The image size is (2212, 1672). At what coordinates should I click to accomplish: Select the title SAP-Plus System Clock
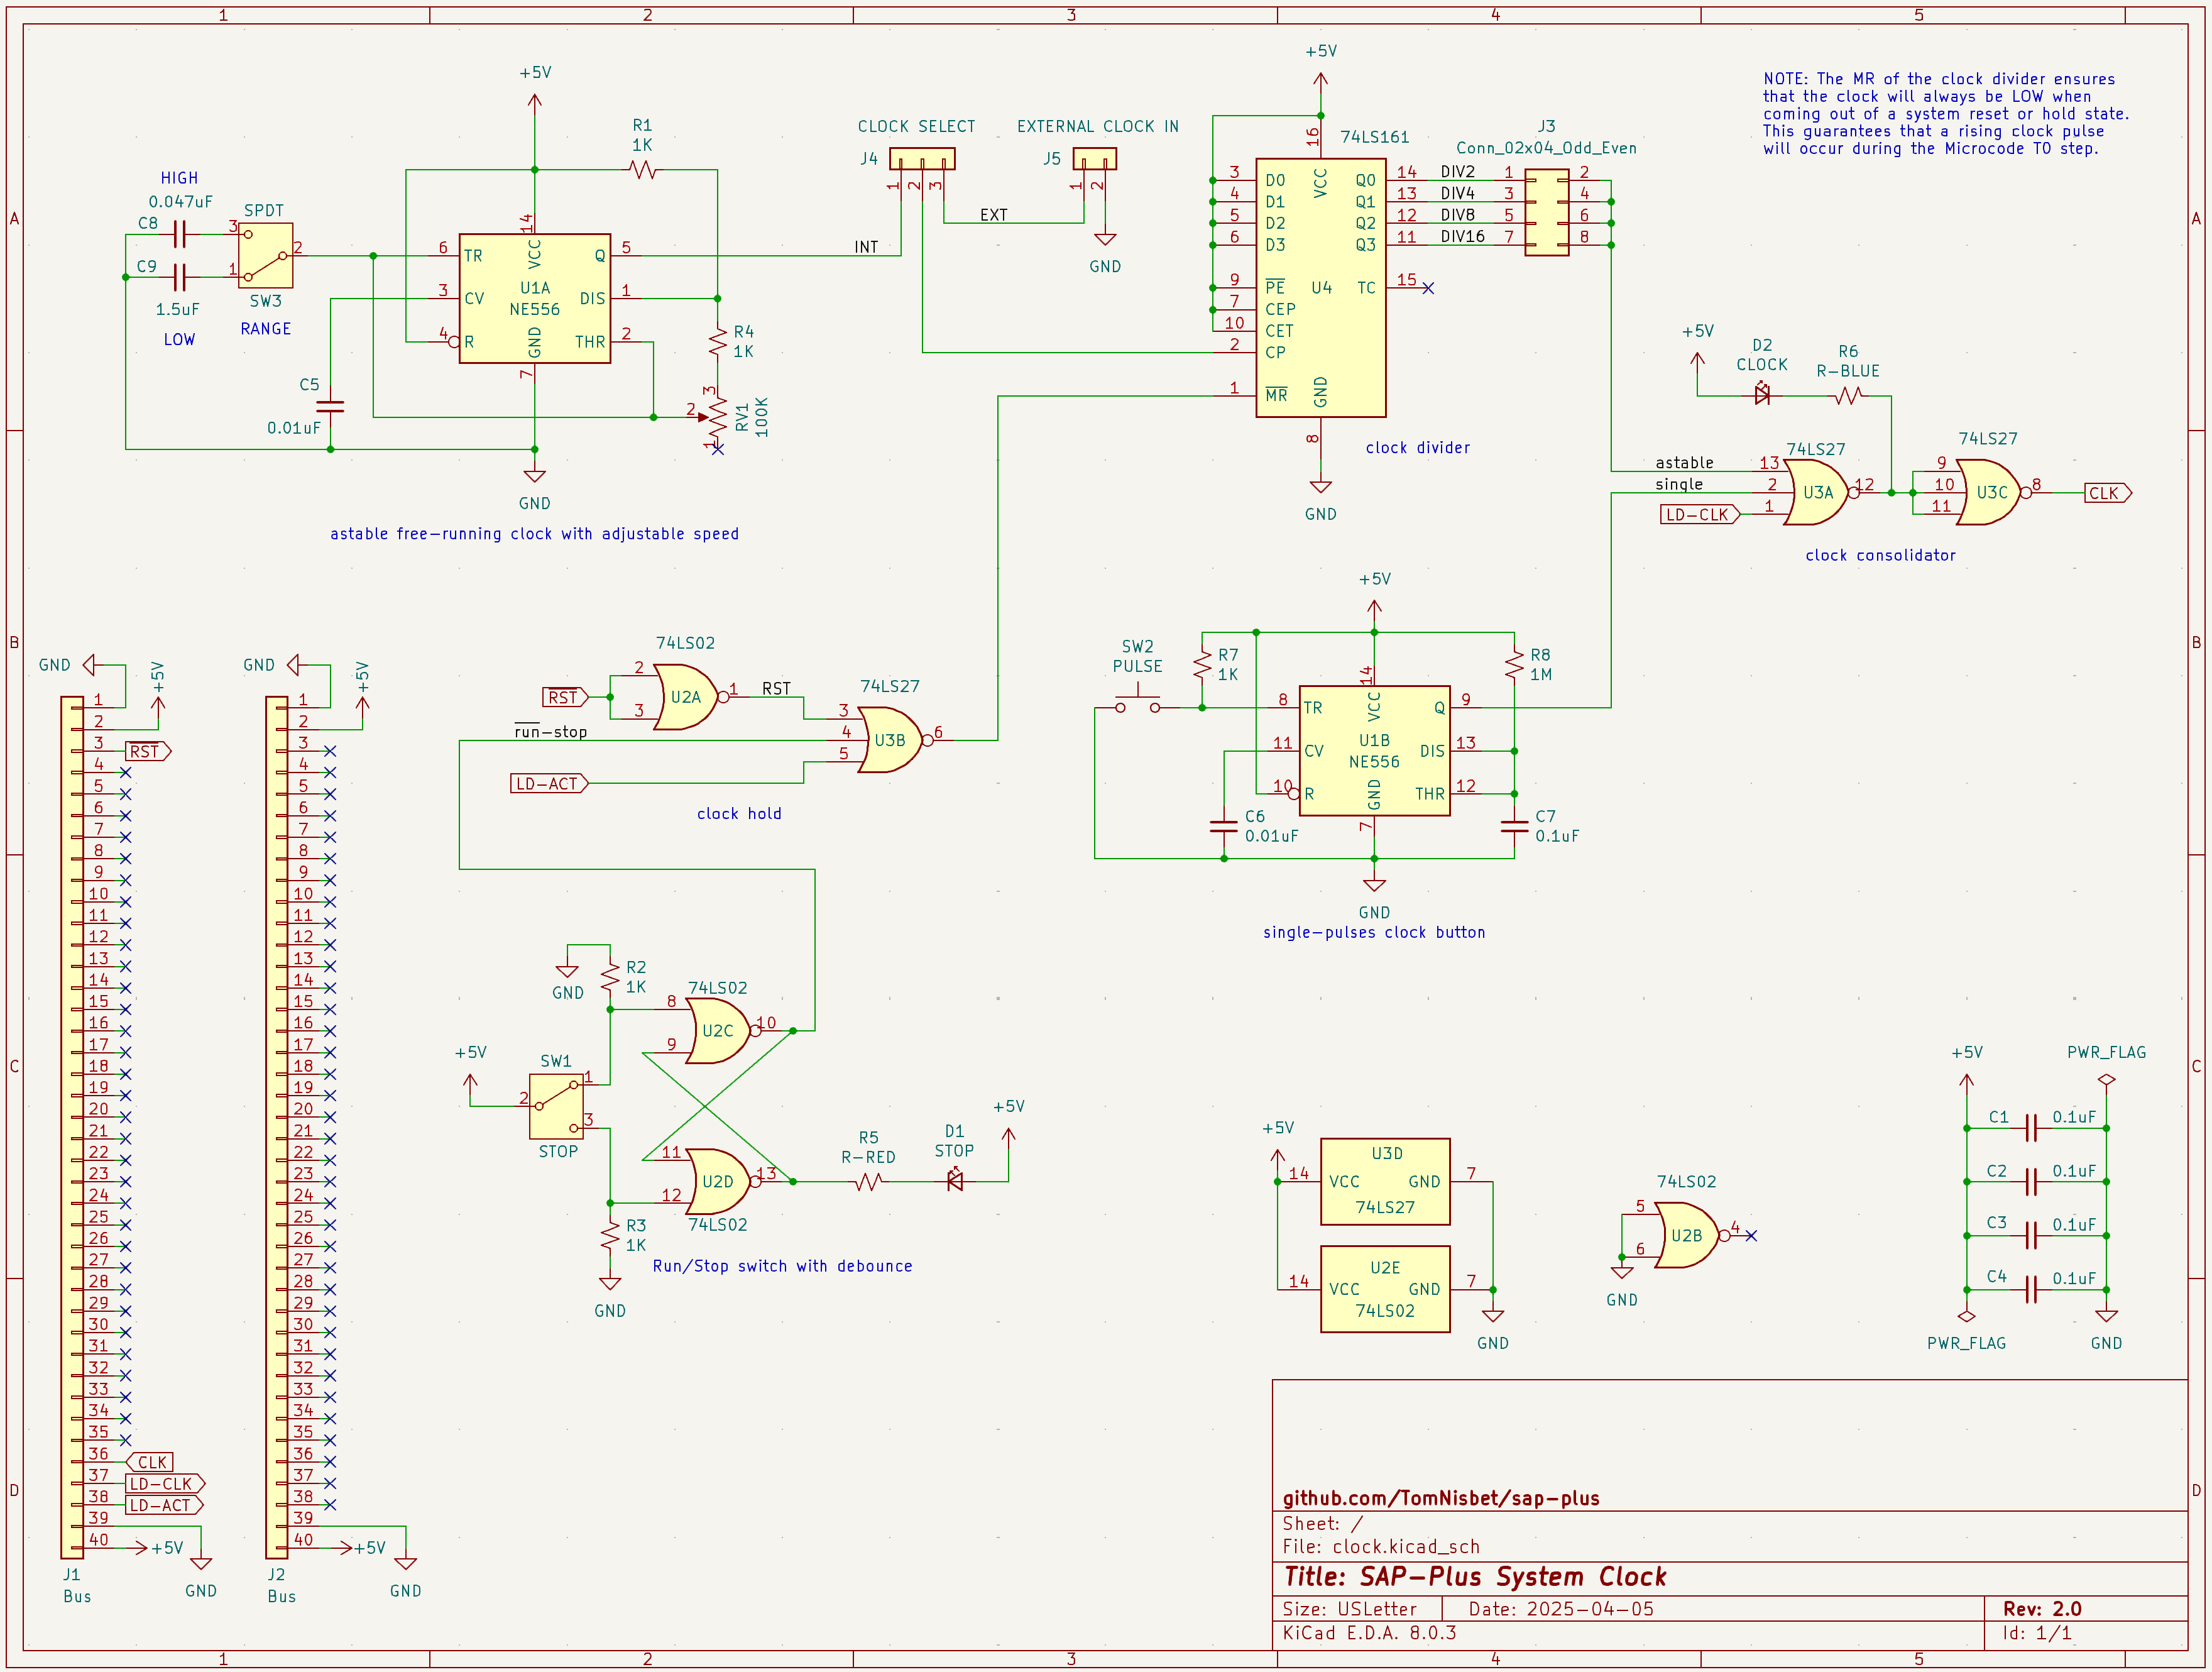(1475, 1576)
